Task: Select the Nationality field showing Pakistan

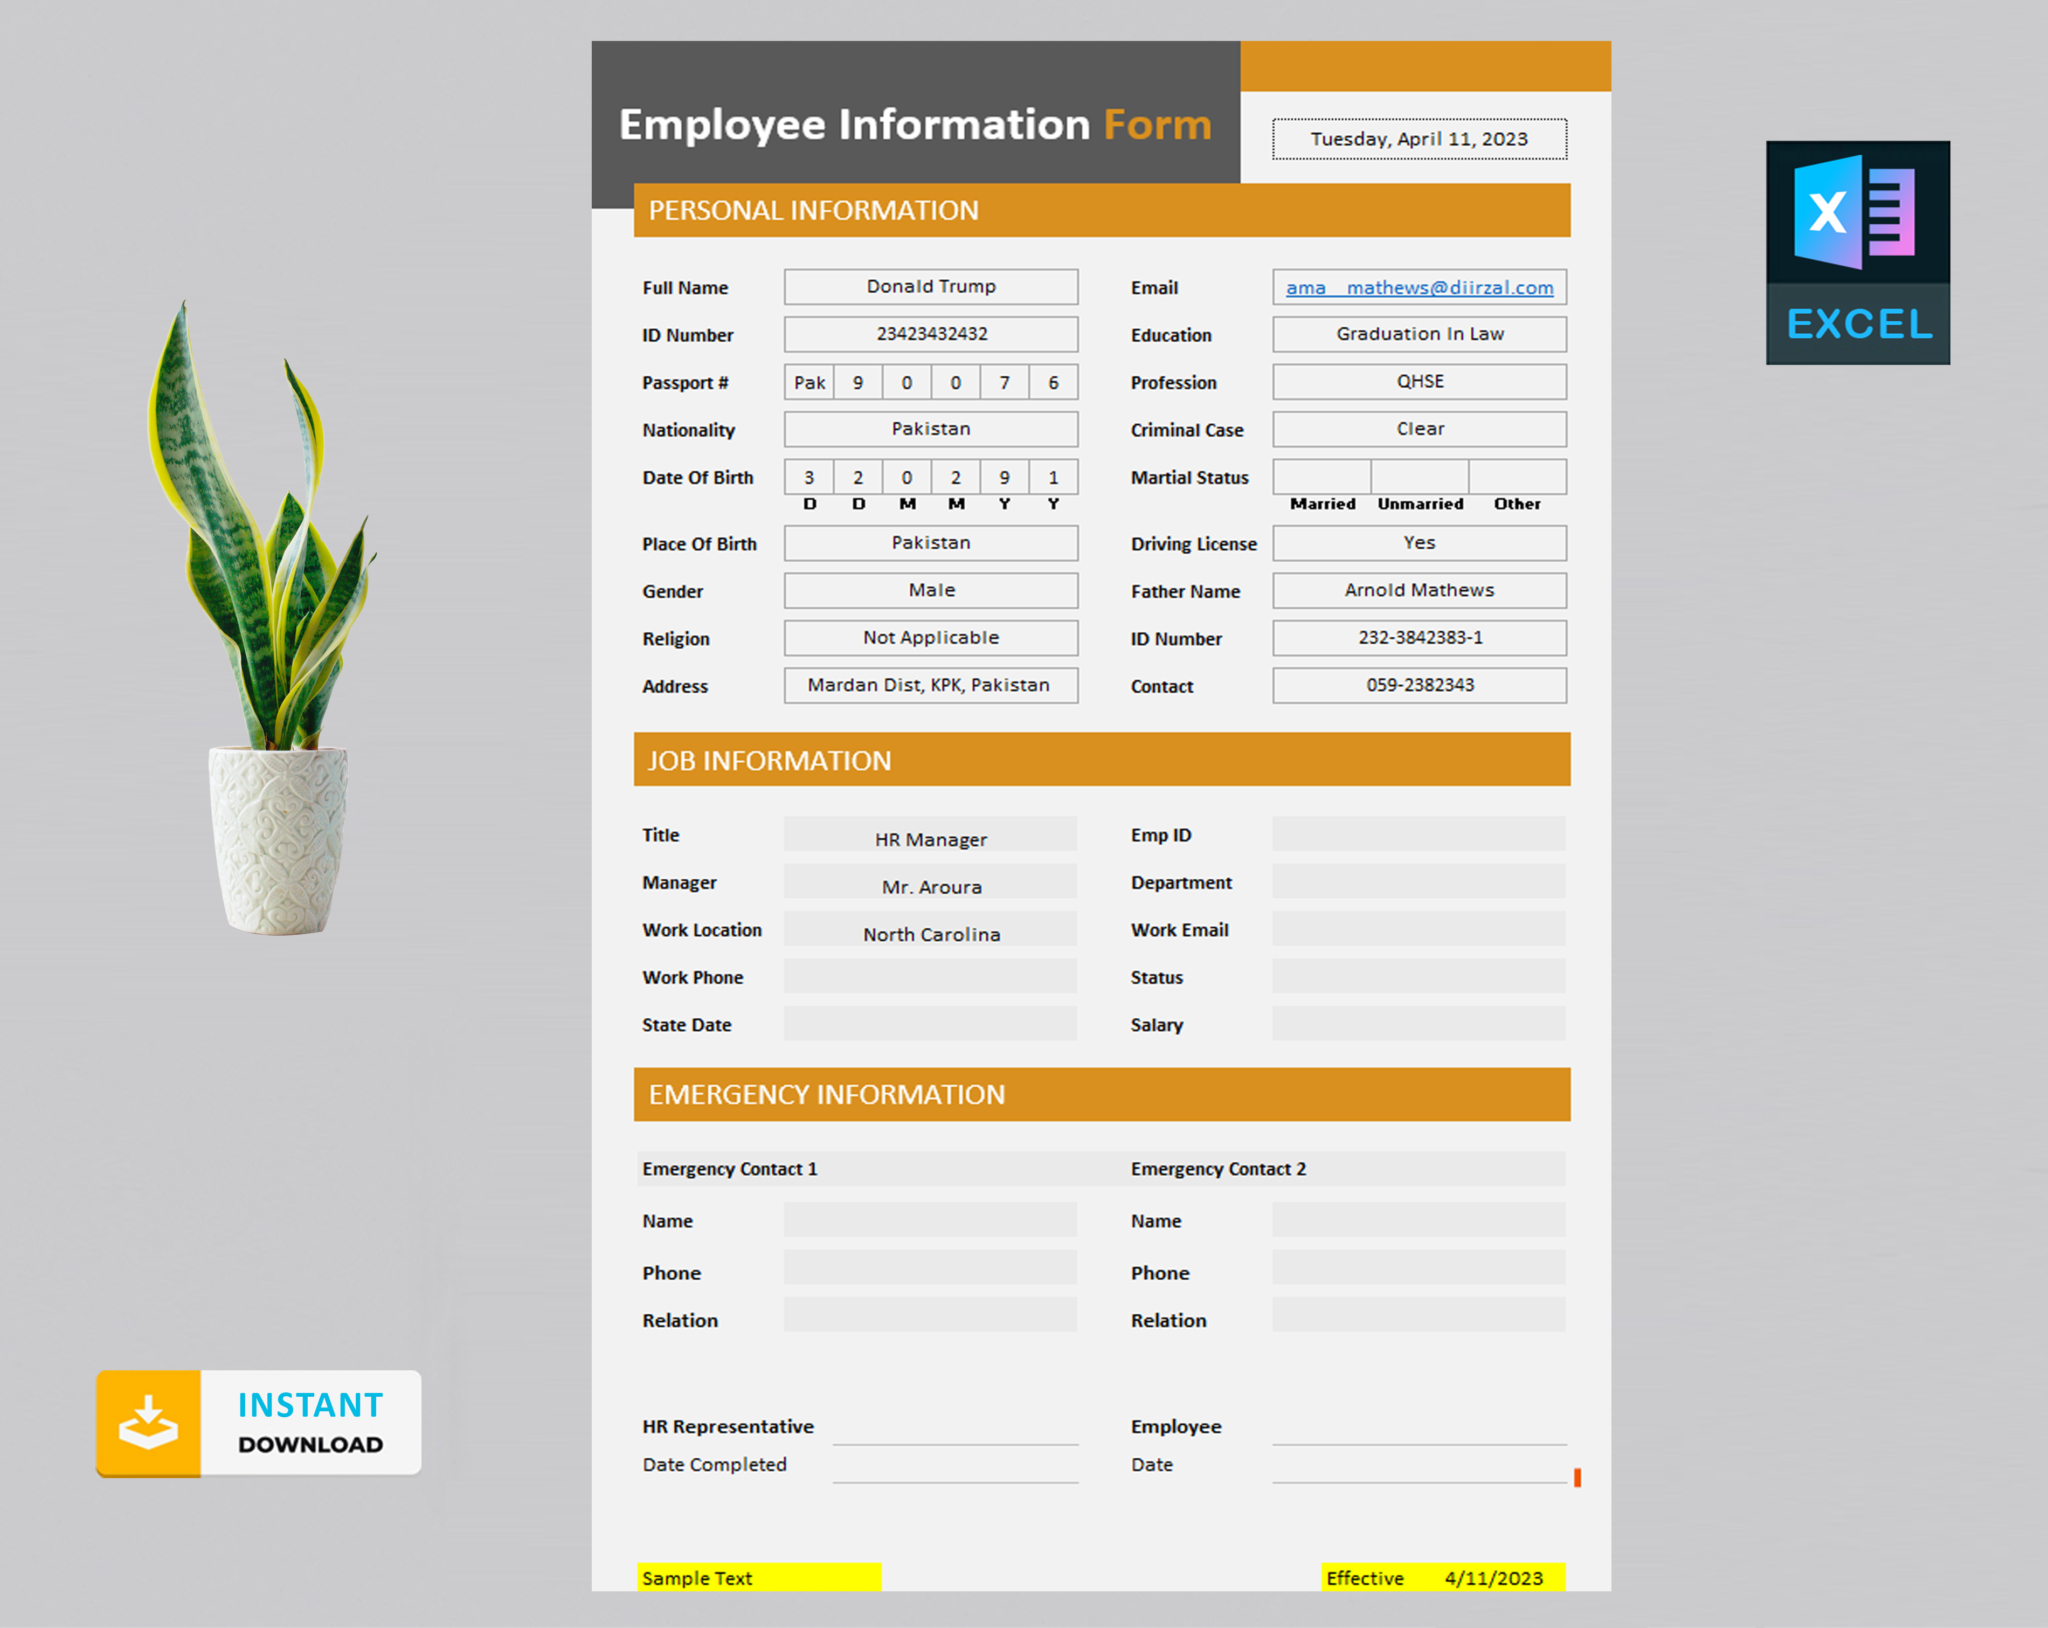Action: [x=930, y=428]
